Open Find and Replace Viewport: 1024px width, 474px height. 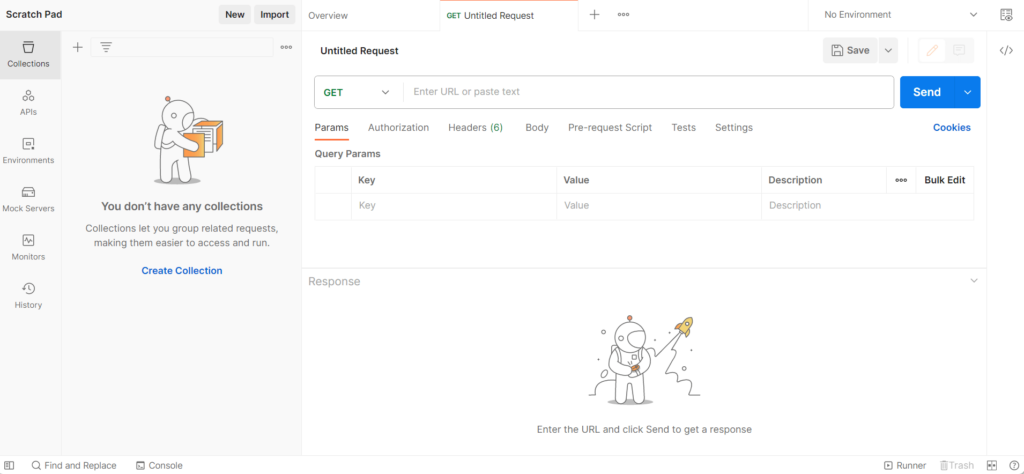point(74,466)
